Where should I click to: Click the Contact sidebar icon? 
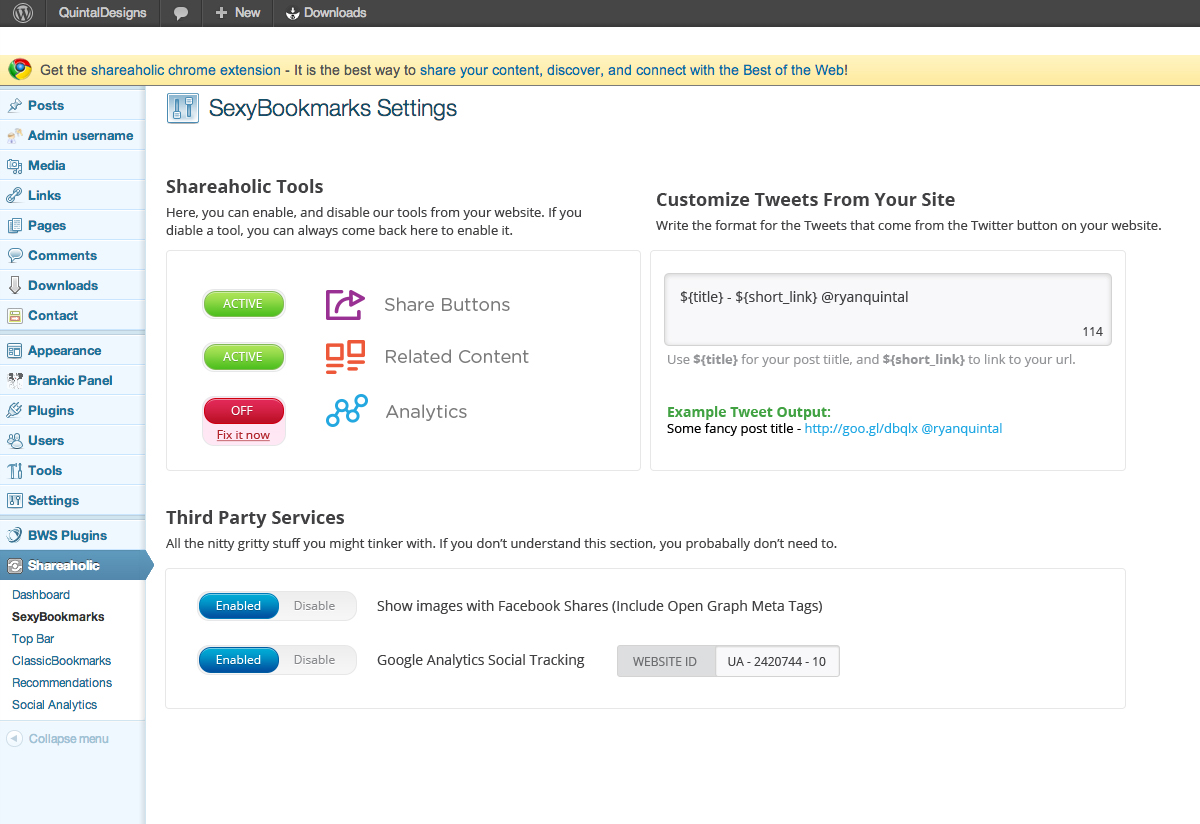click(14, 315)
